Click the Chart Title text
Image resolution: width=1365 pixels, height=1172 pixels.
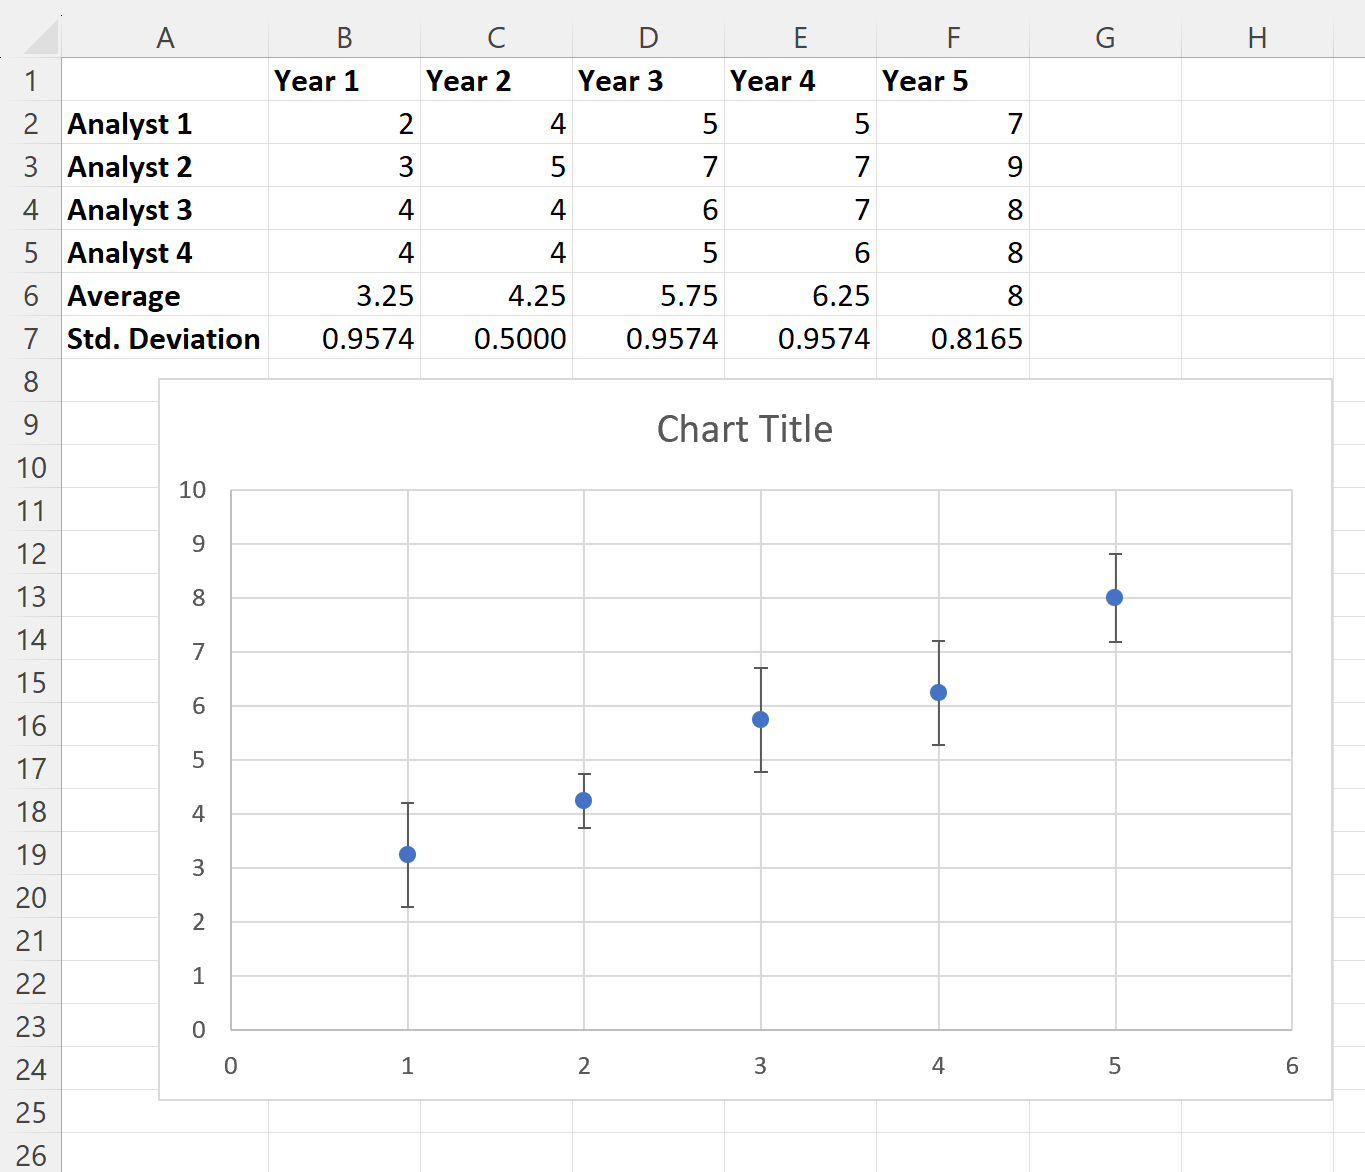point(745,429)
